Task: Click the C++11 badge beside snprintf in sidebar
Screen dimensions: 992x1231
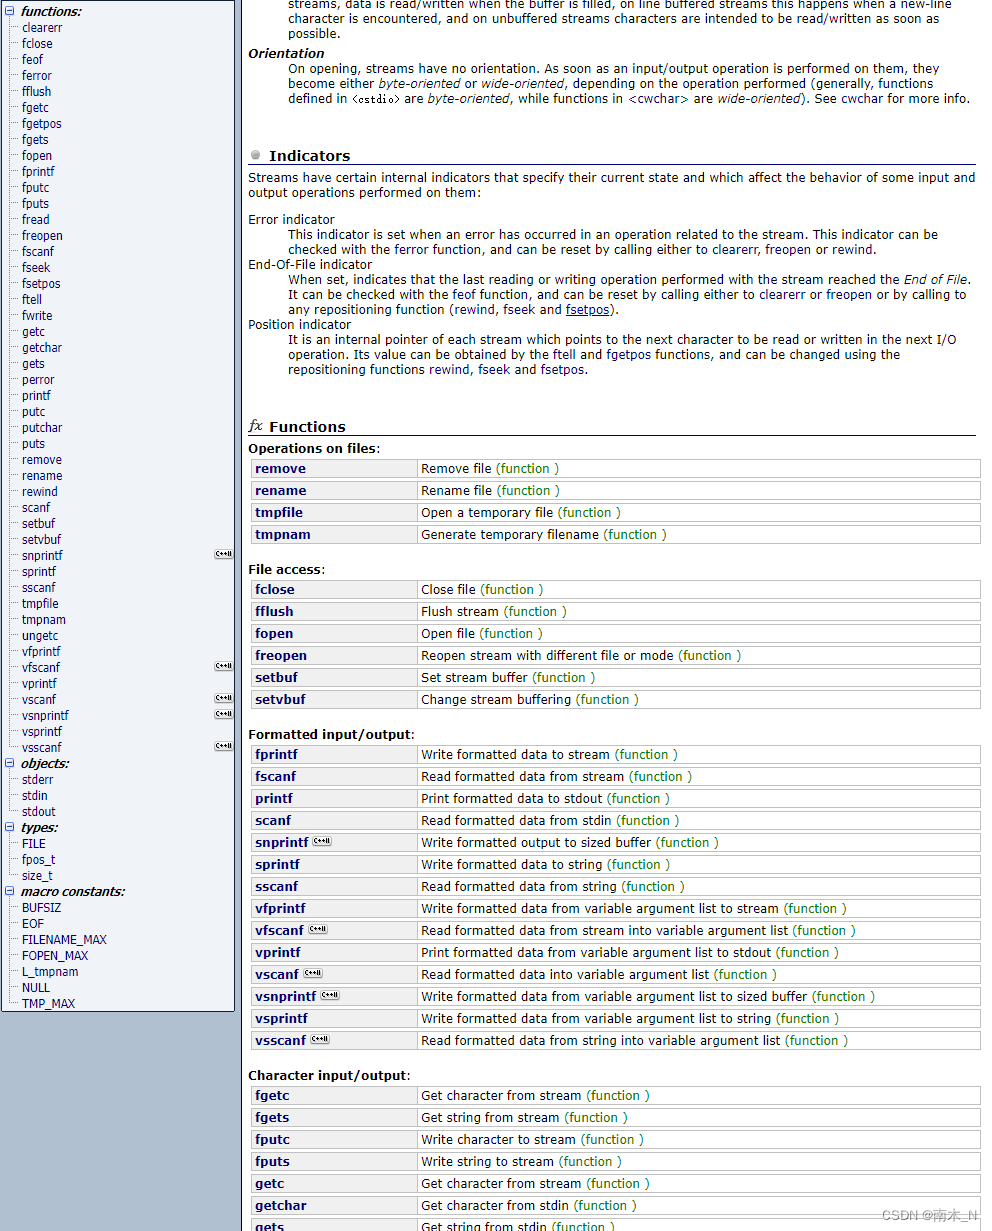Action: tap(224, 554)
